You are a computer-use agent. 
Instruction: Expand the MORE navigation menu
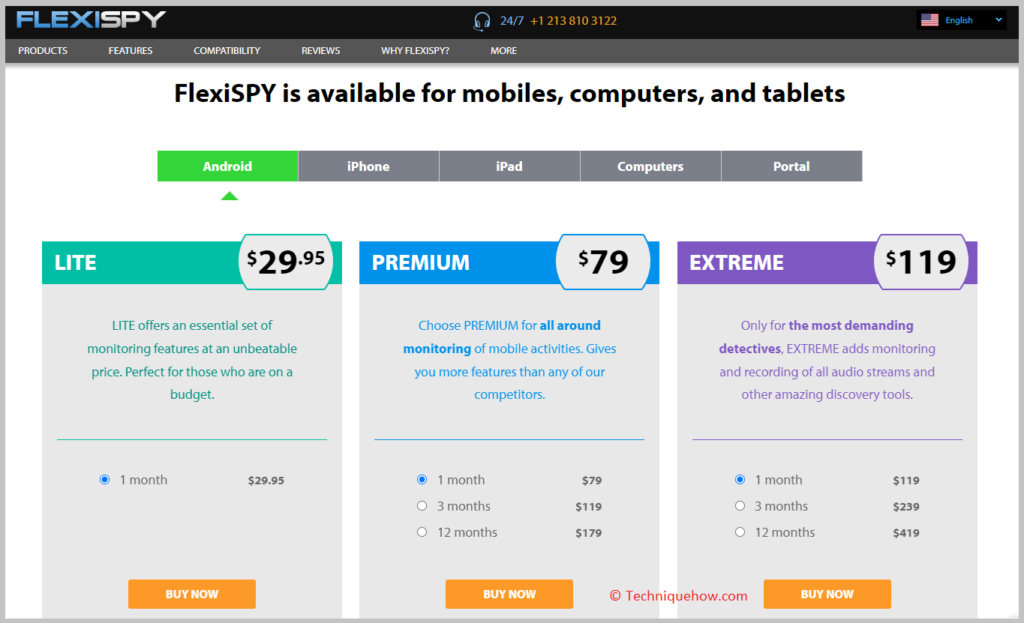click(x=504, y=50)
